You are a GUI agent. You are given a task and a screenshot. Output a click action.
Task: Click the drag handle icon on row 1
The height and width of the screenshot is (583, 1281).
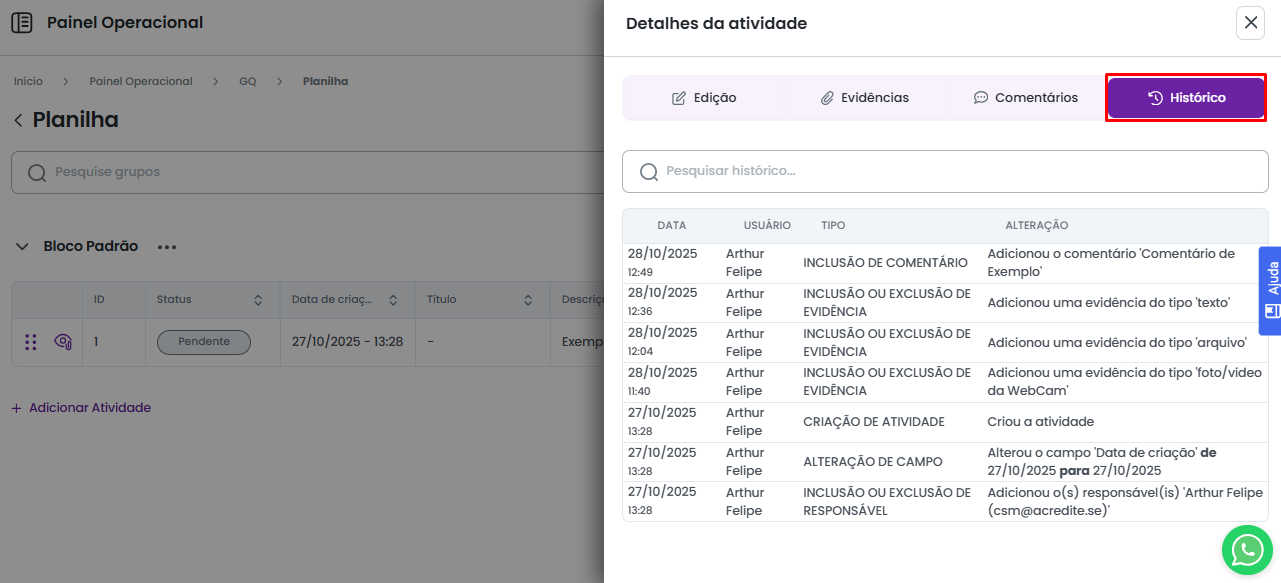click(31, 342)
